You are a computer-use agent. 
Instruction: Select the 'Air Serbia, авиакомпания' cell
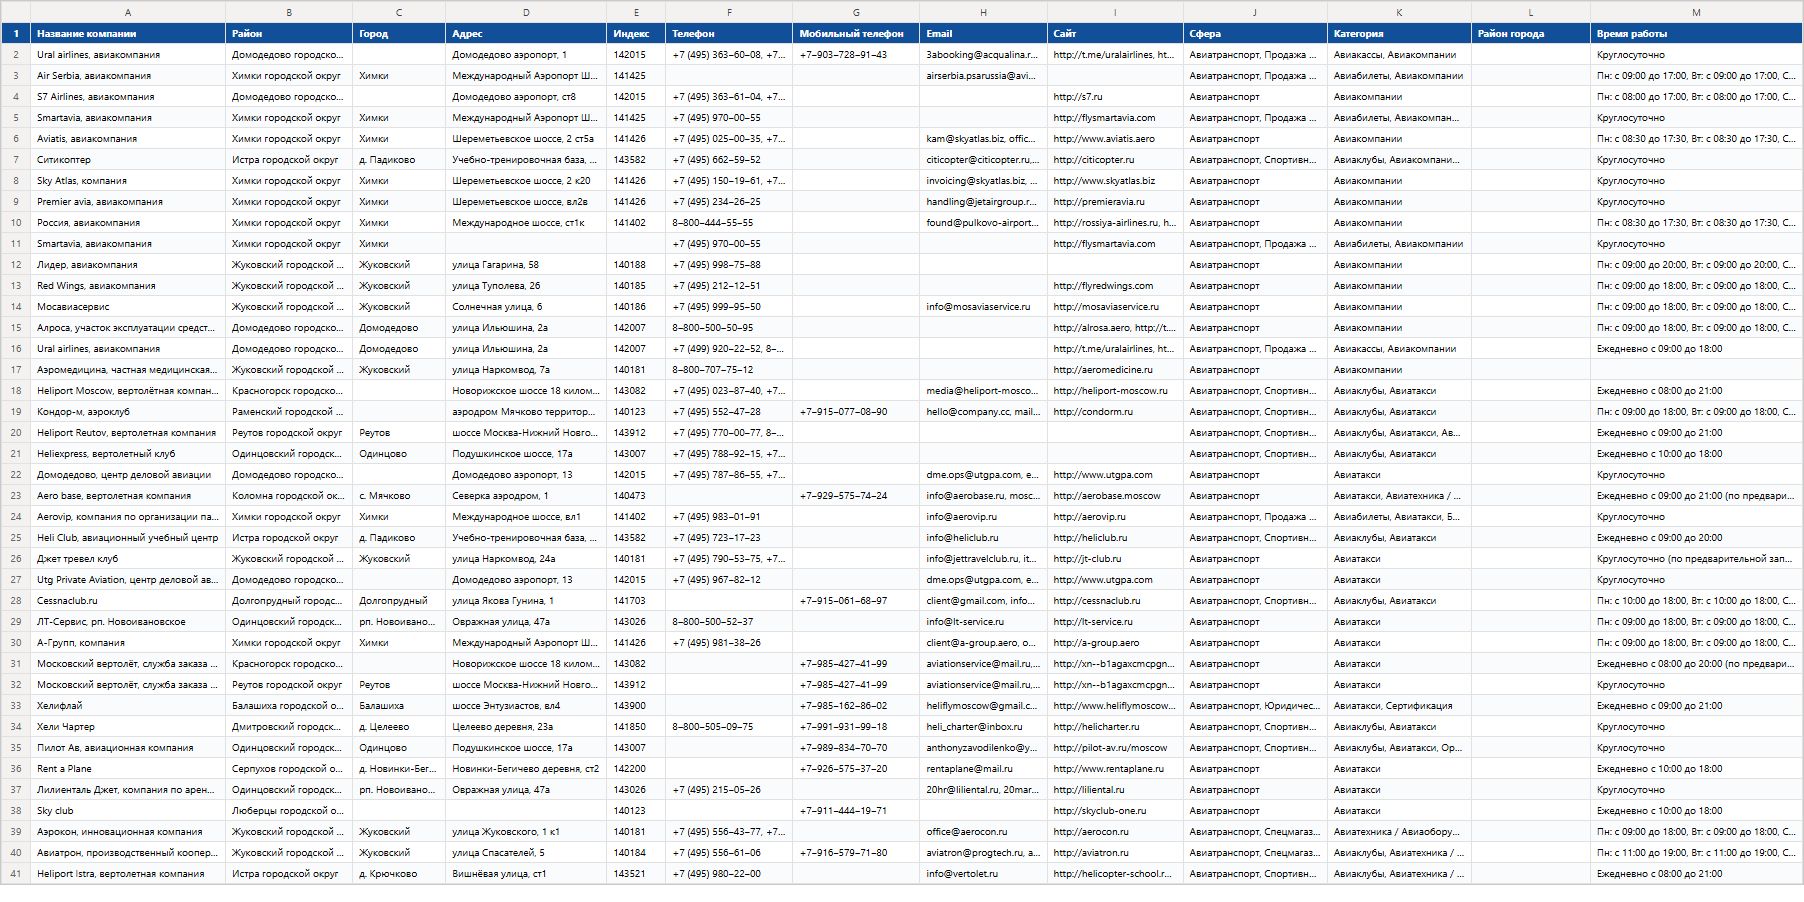[x=128, y=76]
